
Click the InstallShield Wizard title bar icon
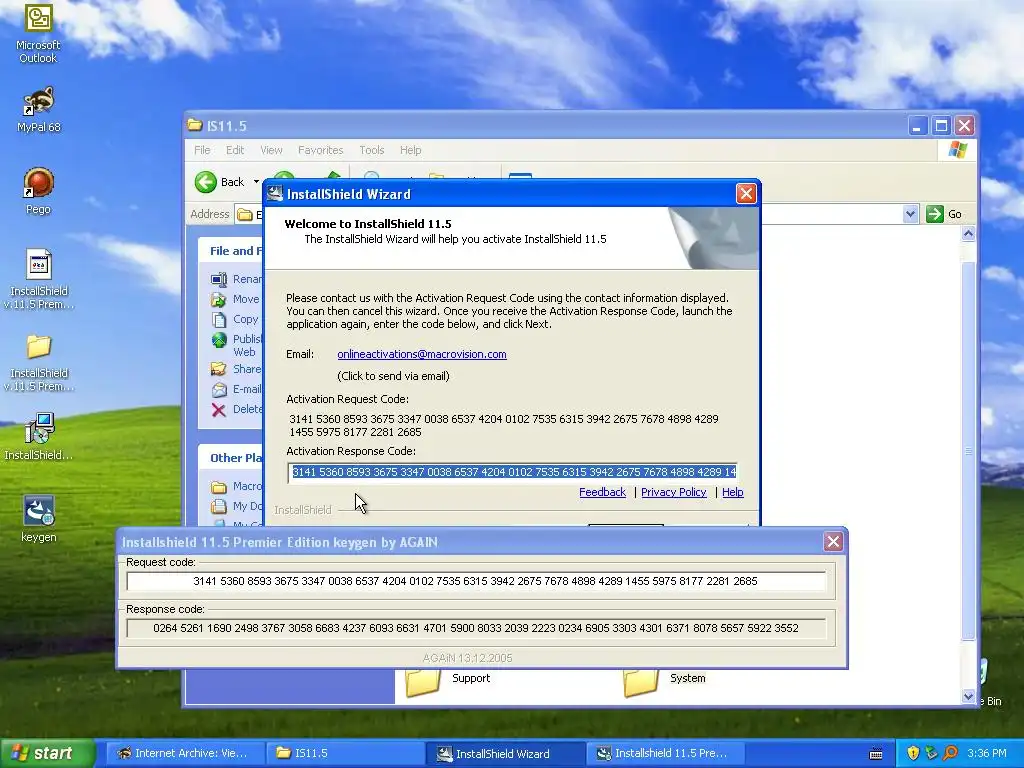275,193
